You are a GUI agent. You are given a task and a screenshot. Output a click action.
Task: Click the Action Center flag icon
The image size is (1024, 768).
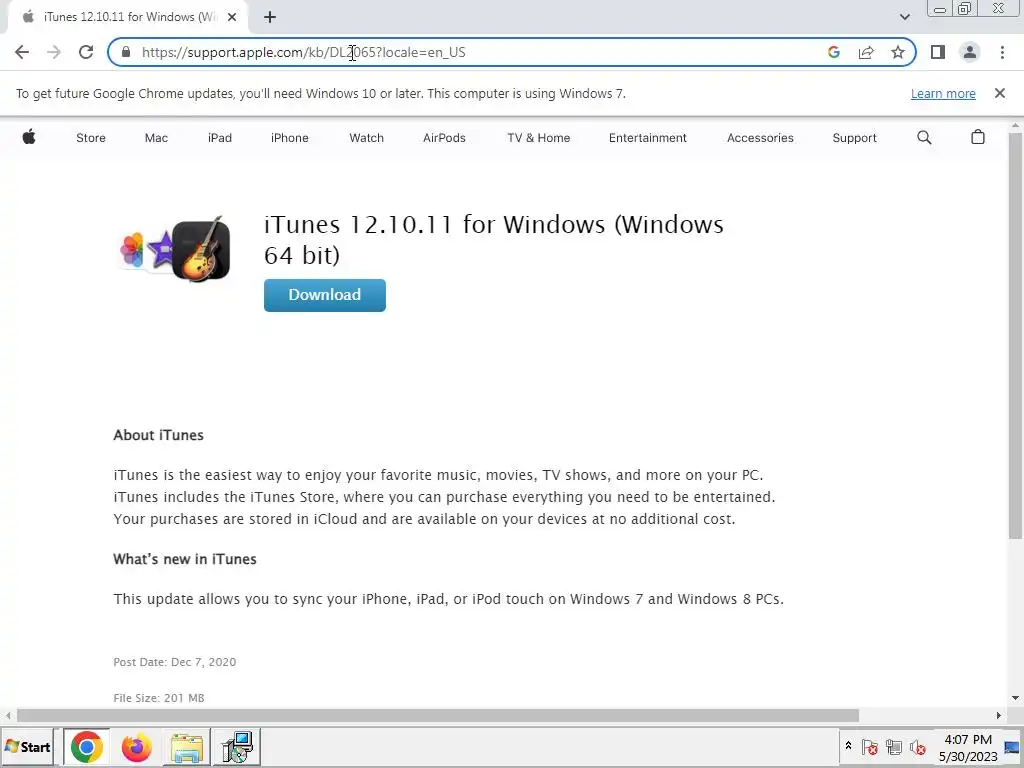[869, 747]
